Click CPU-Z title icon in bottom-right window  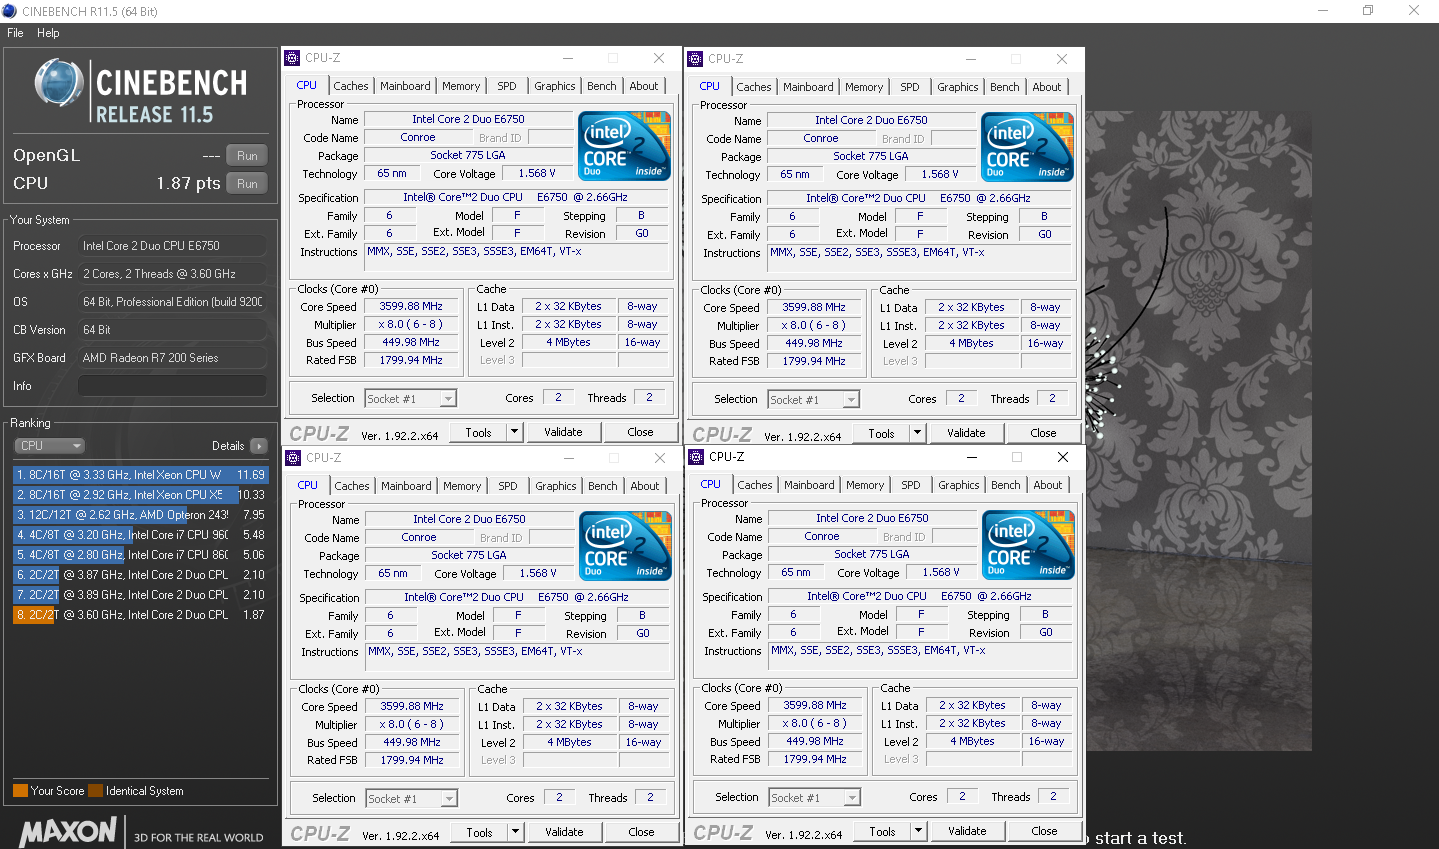tap(697, 457)
